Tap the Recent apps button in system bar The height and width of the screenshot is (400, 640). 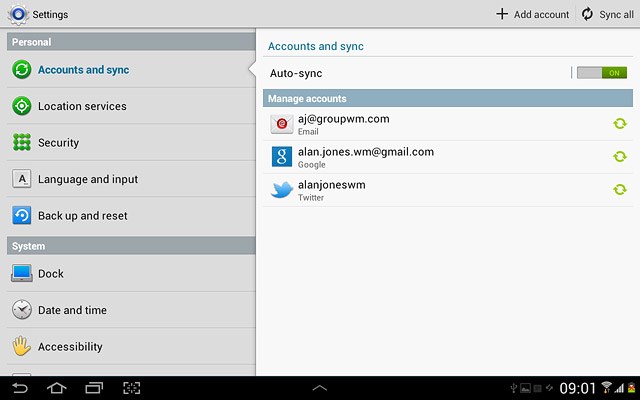coord(94,388)
